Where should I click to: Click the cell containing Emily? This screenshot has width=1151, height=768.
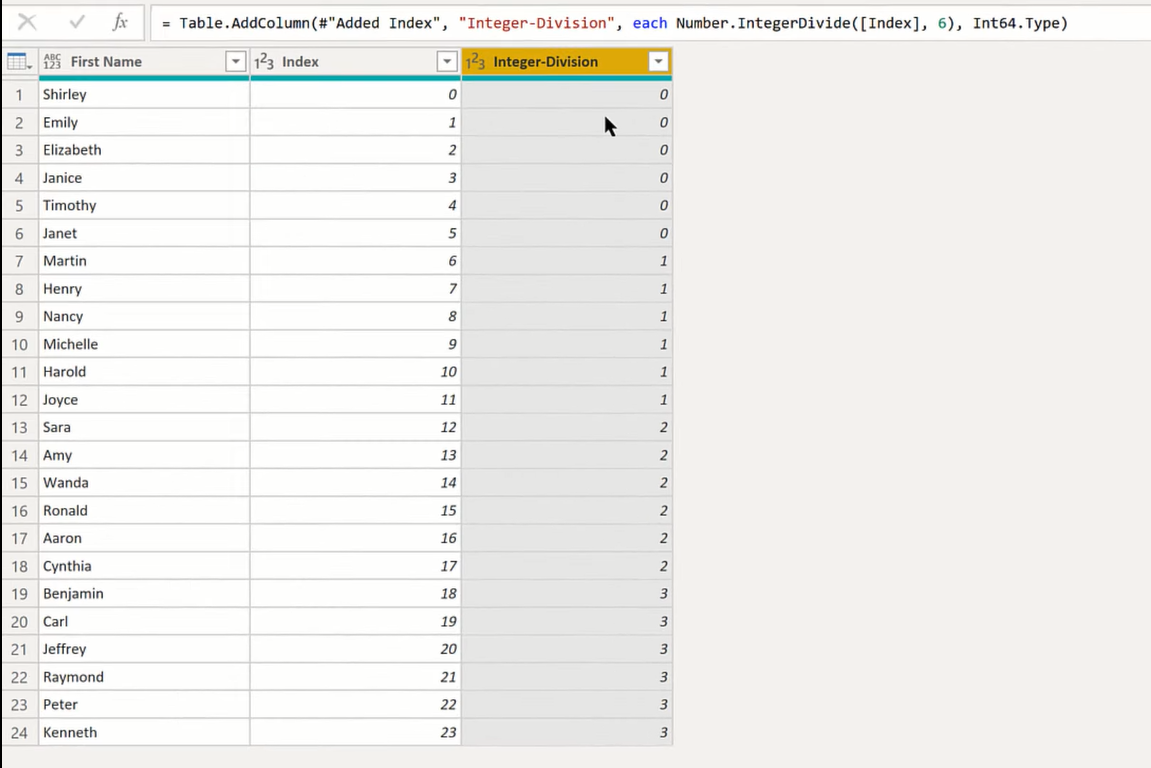pos(145,123)
